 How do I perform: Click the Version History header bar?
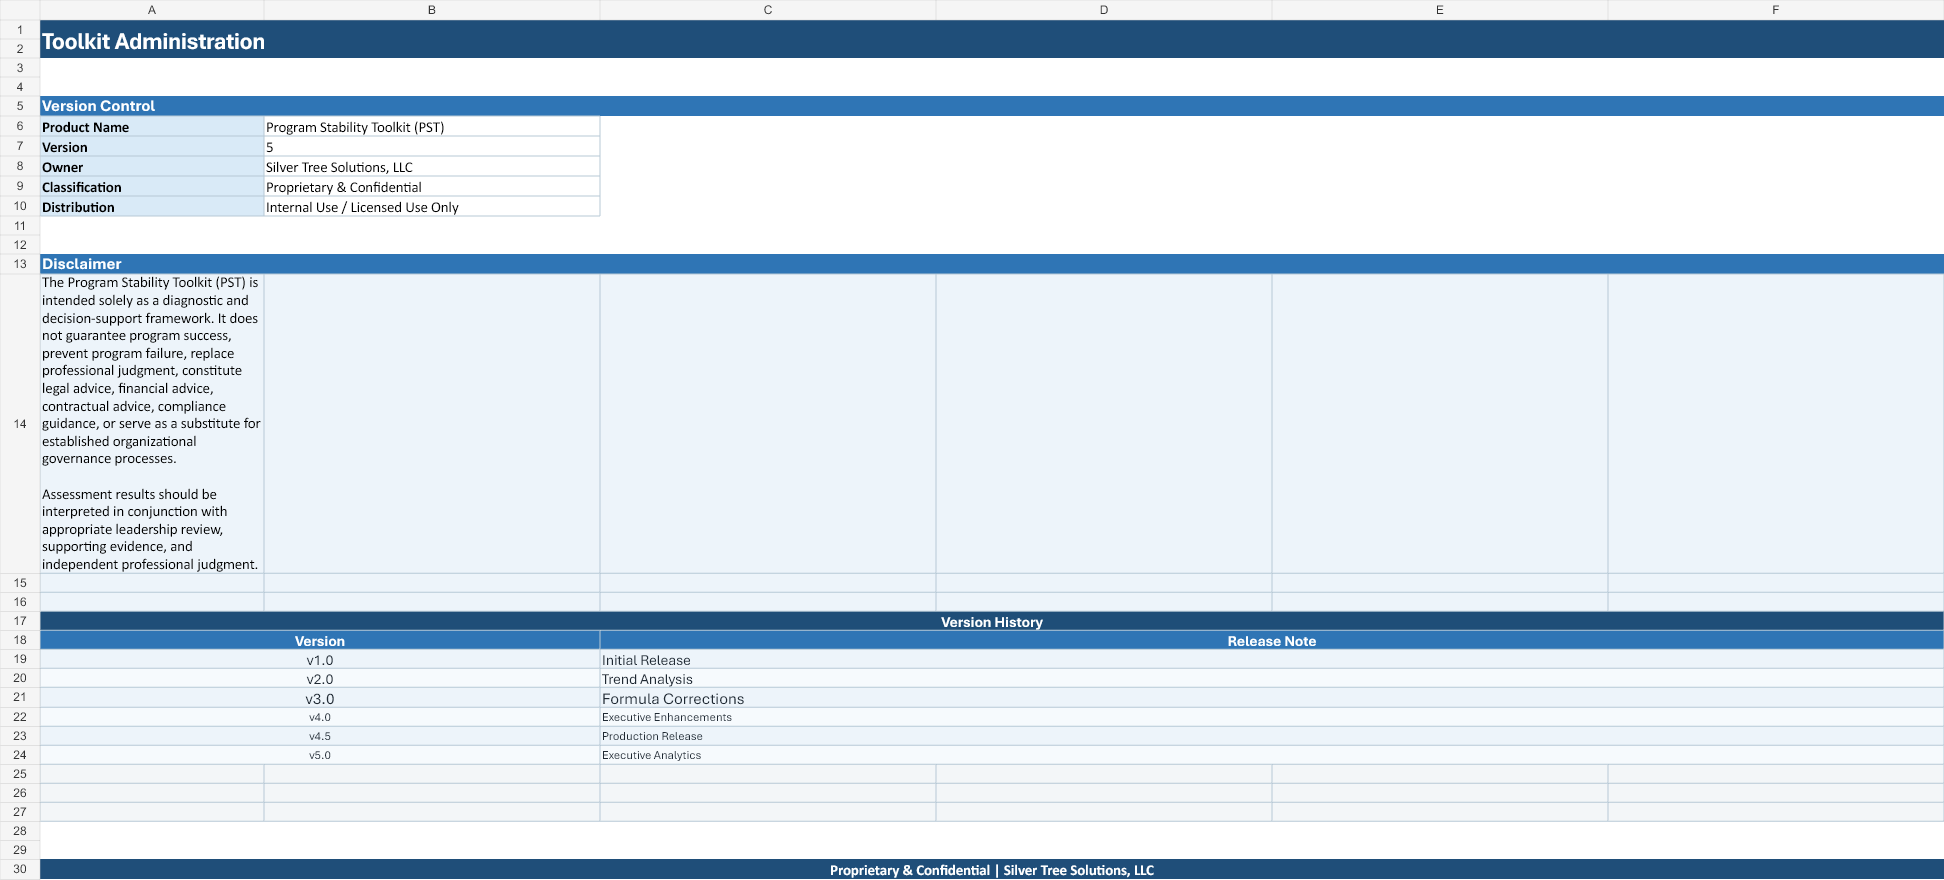[992, 621]
